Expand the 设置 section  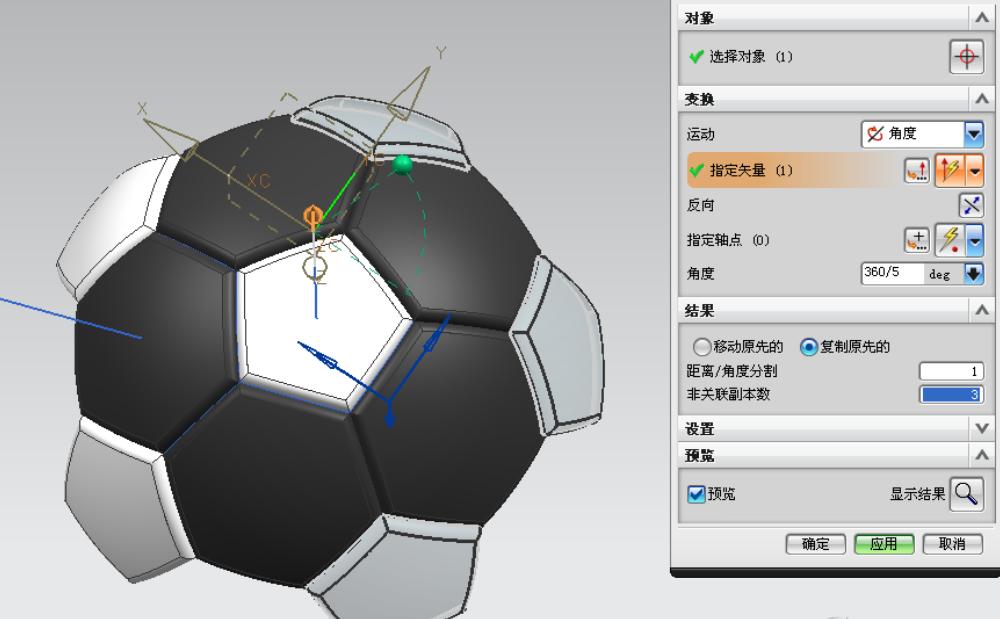[984, 428]
